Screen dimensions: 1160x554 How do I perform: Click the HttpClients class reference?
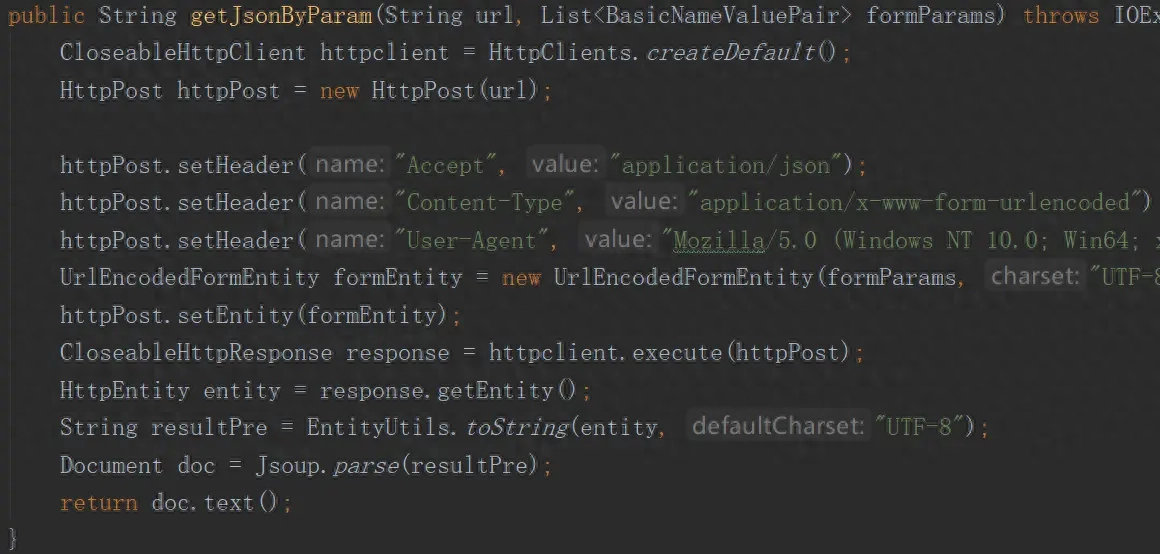tap(560, 53)
